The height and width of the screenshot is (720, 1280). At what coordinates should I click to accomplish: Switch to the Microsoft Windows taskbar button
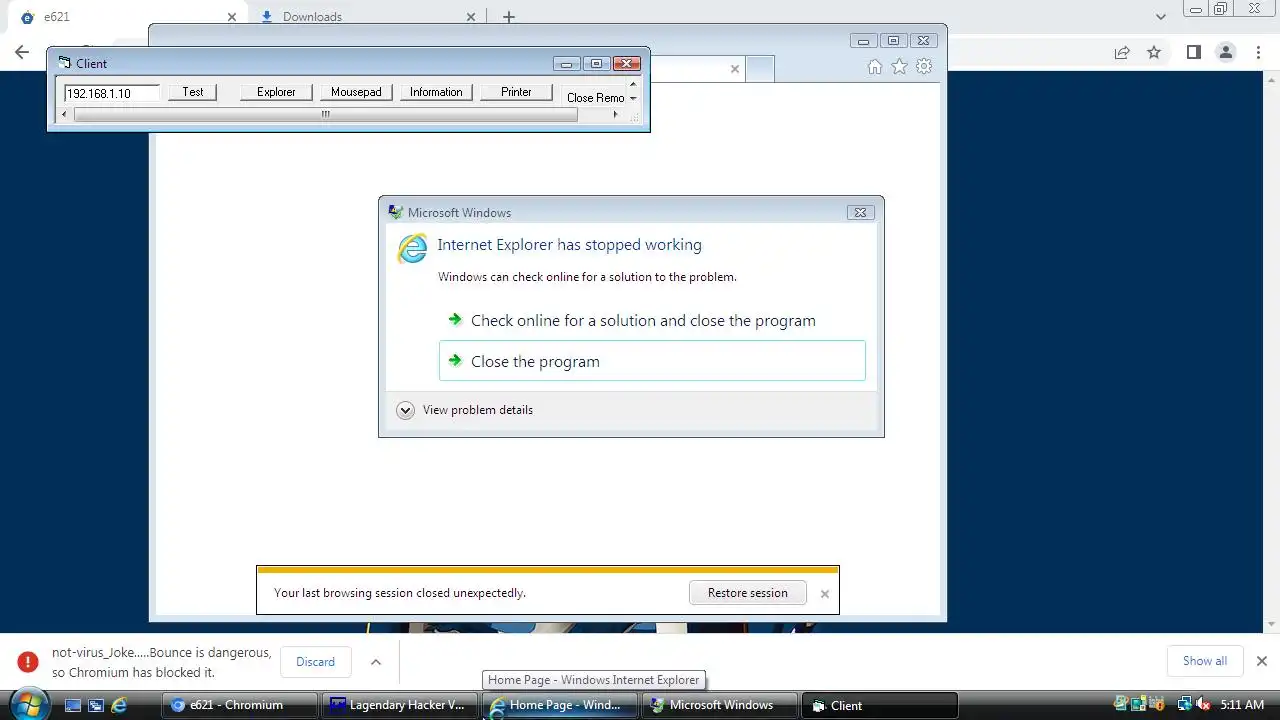click(x=720, y=705)
